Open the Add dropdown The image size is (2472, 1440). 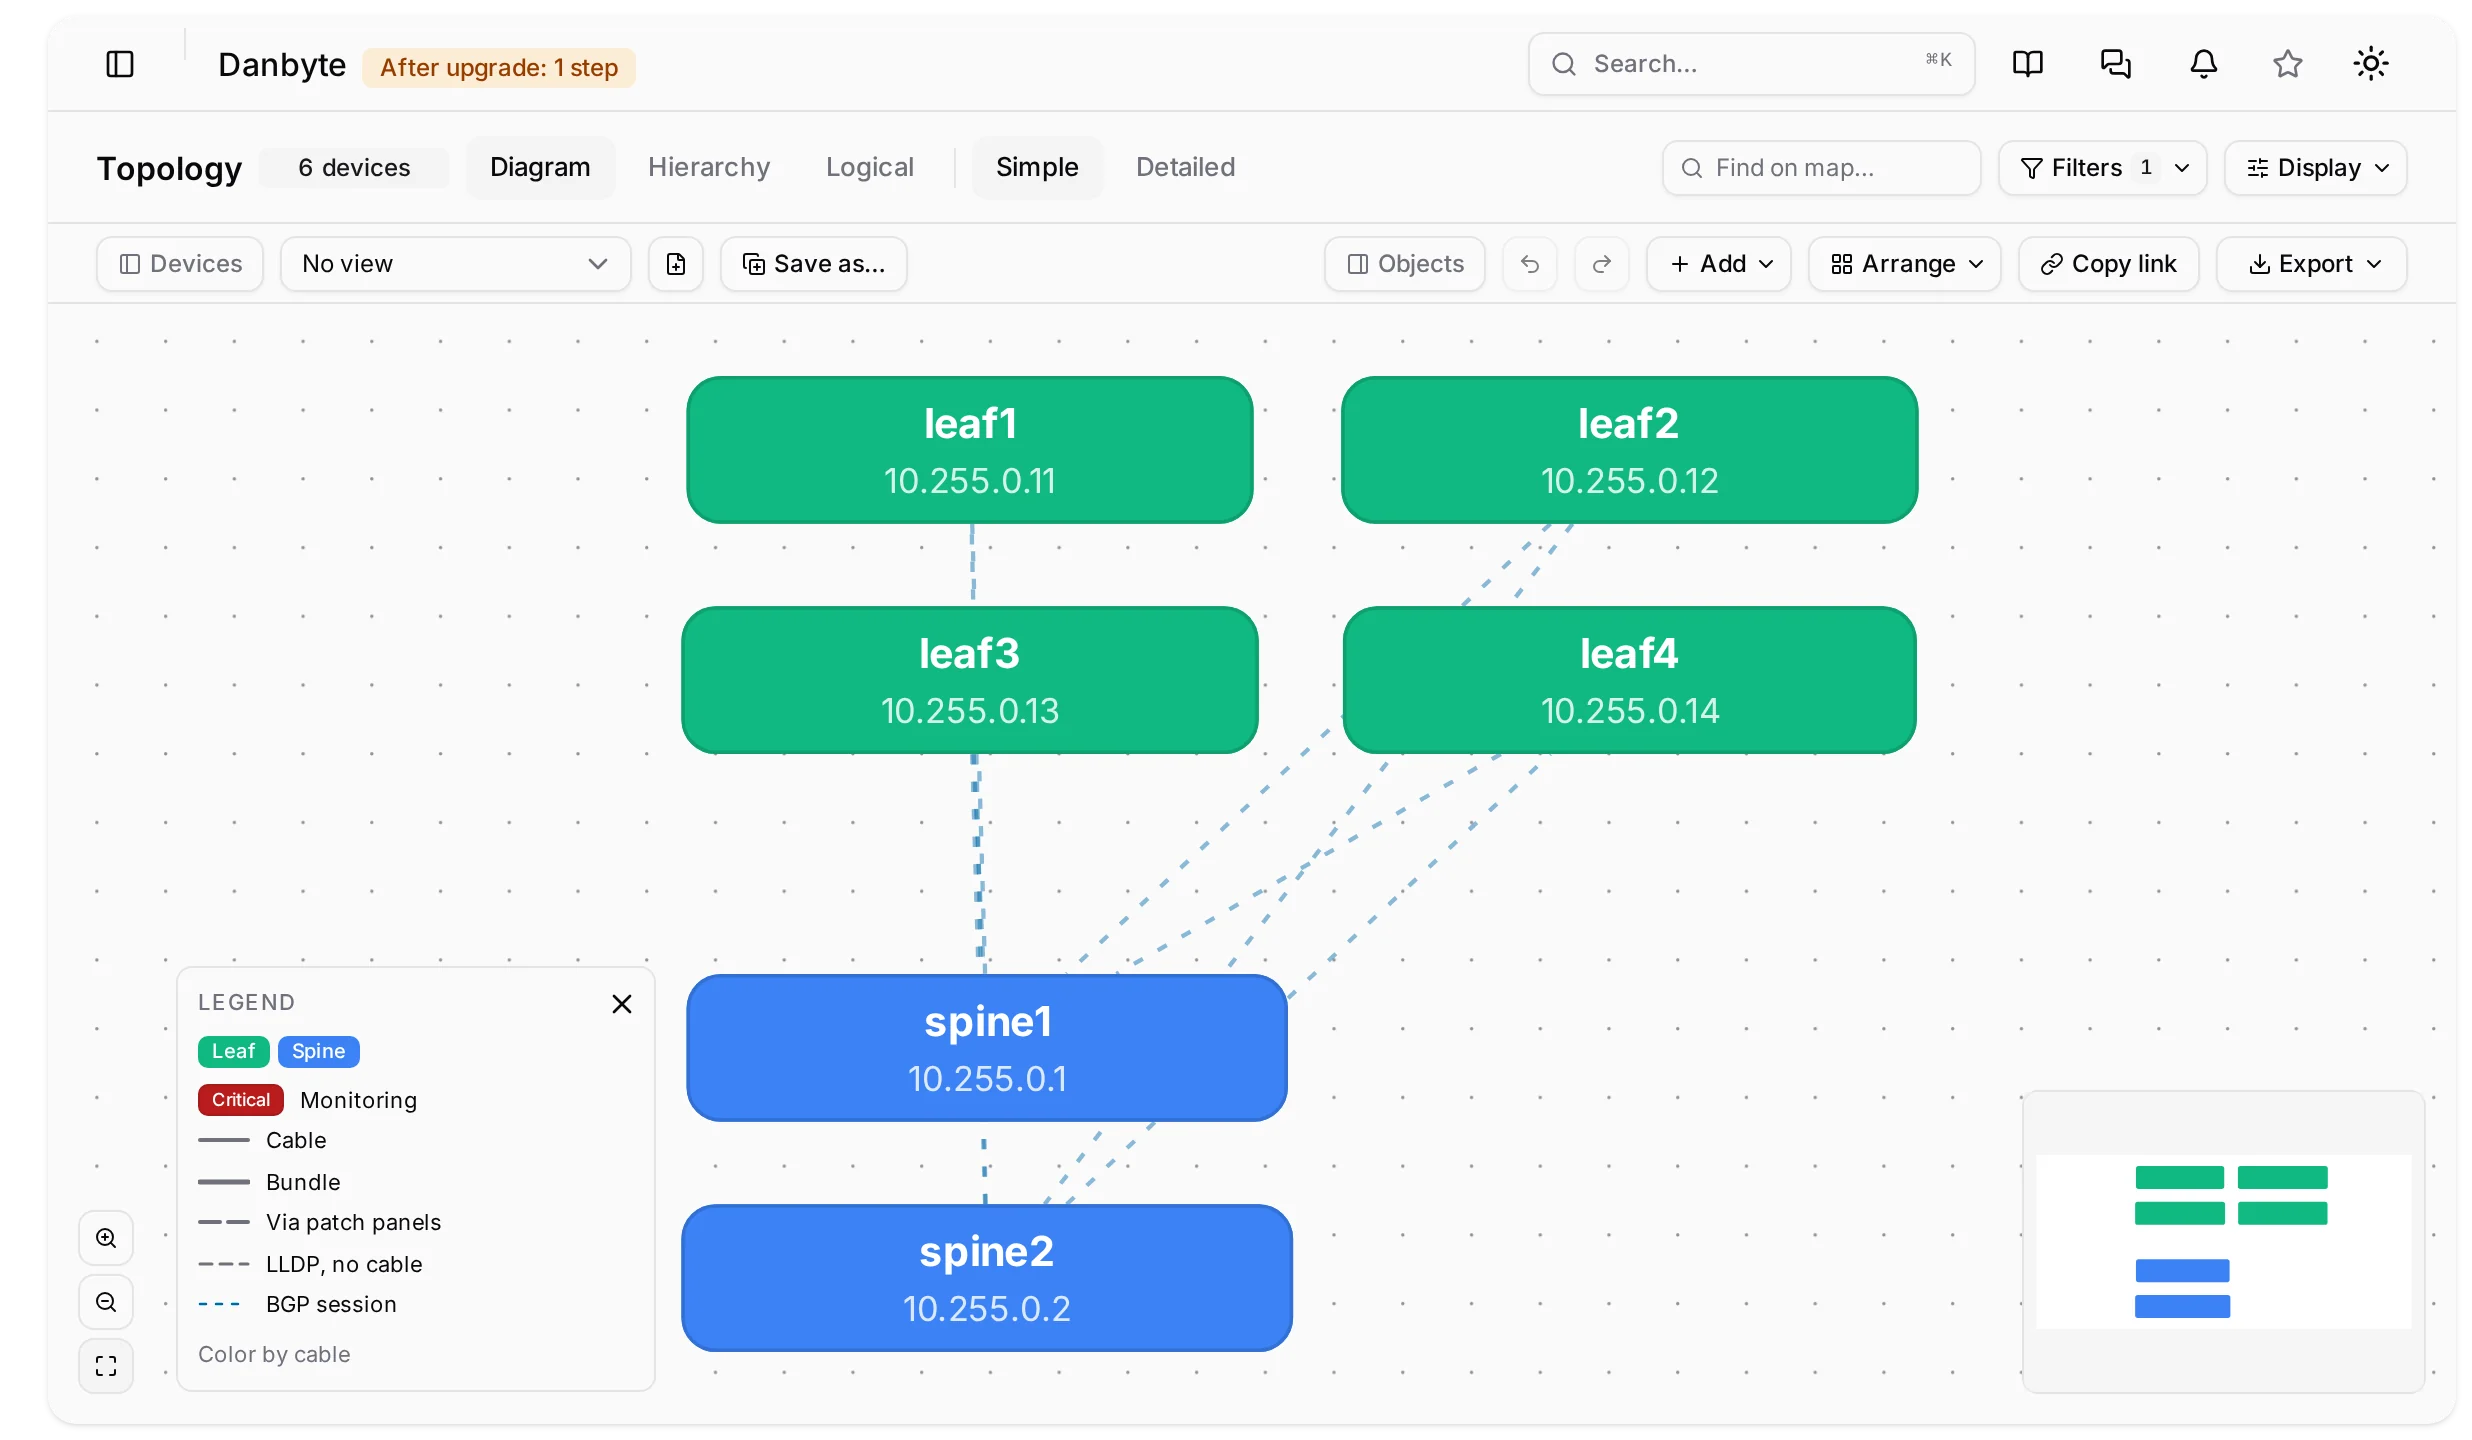point(1719,264)
